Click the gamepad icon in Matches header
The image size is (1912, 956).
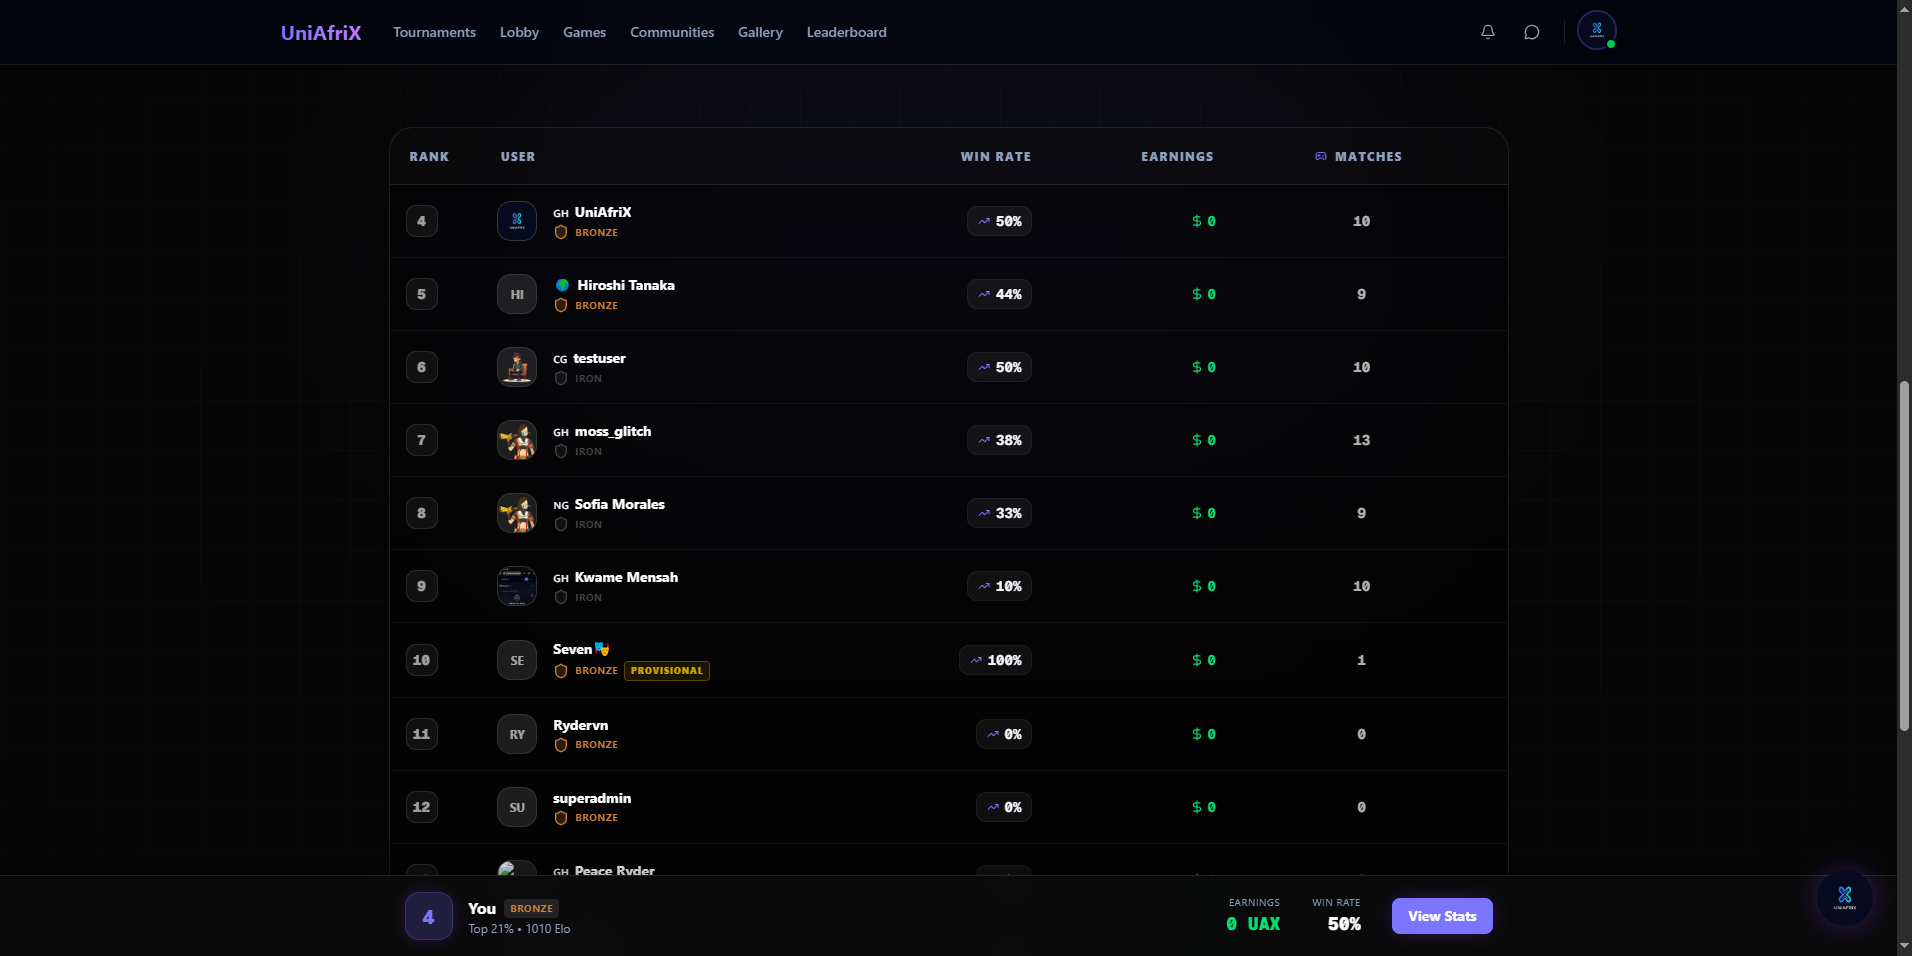[1321, 156]
